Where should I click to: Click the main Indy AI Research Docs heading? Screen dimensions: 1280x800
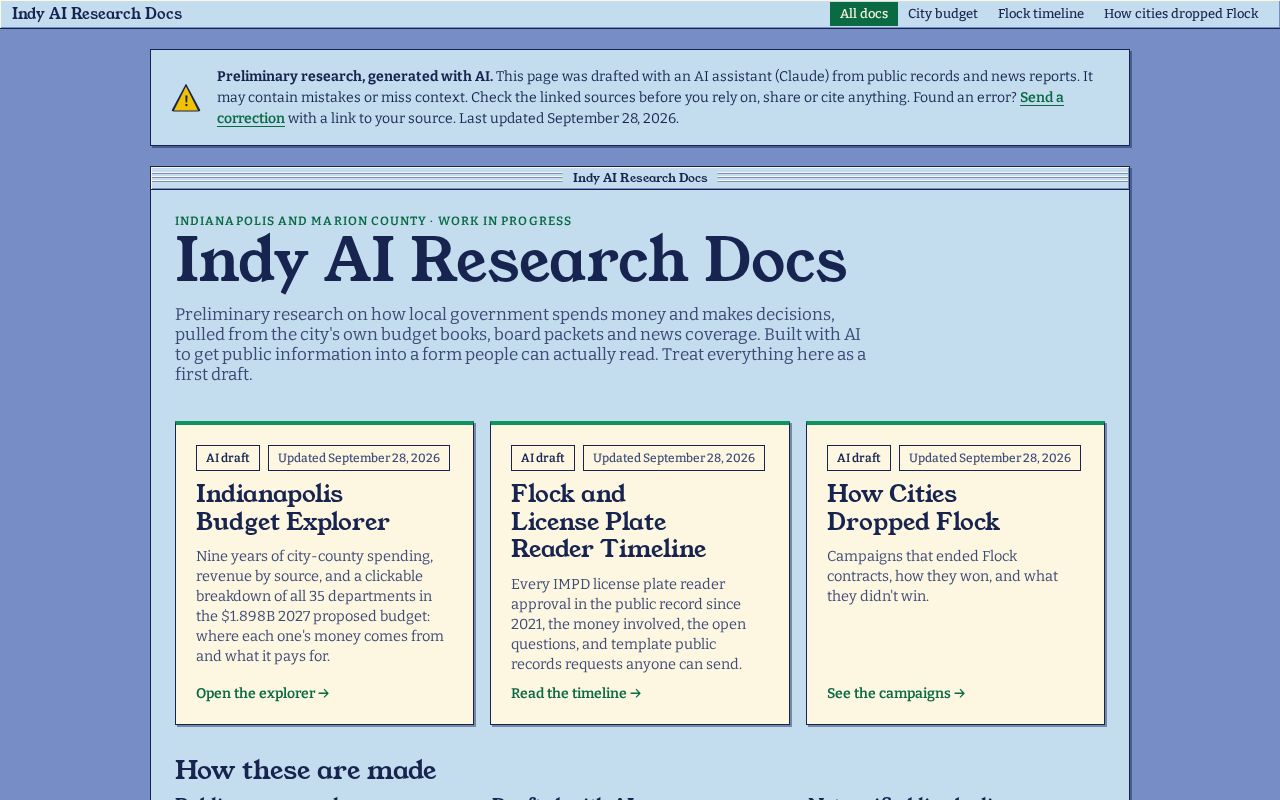tap(511, 260)
